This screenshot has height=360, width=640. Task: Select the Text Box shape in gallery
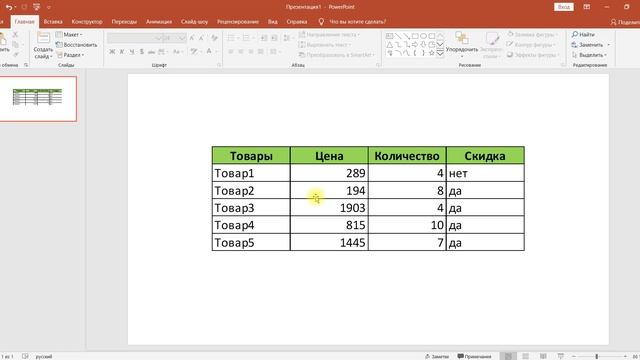click(390, 36)
